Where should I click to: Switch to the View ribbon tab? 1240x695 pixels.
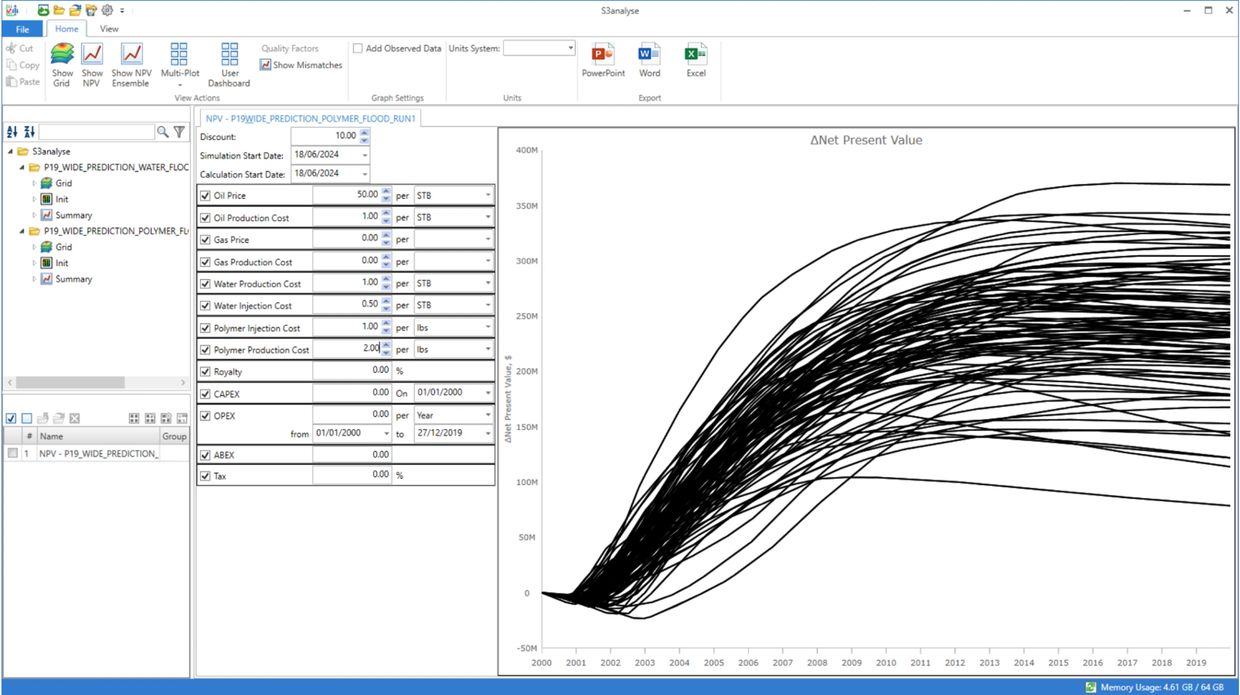(109, 29)
